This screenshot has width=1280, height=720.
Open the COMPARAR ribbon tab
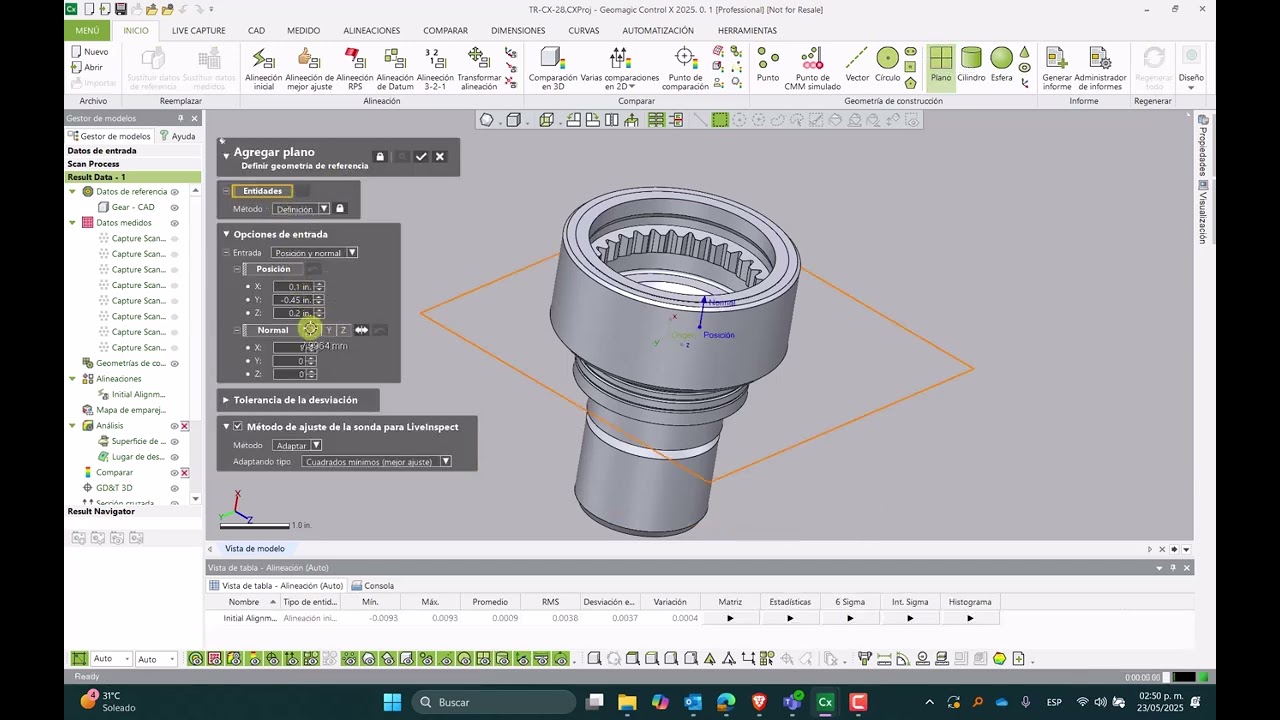point(445,31)
